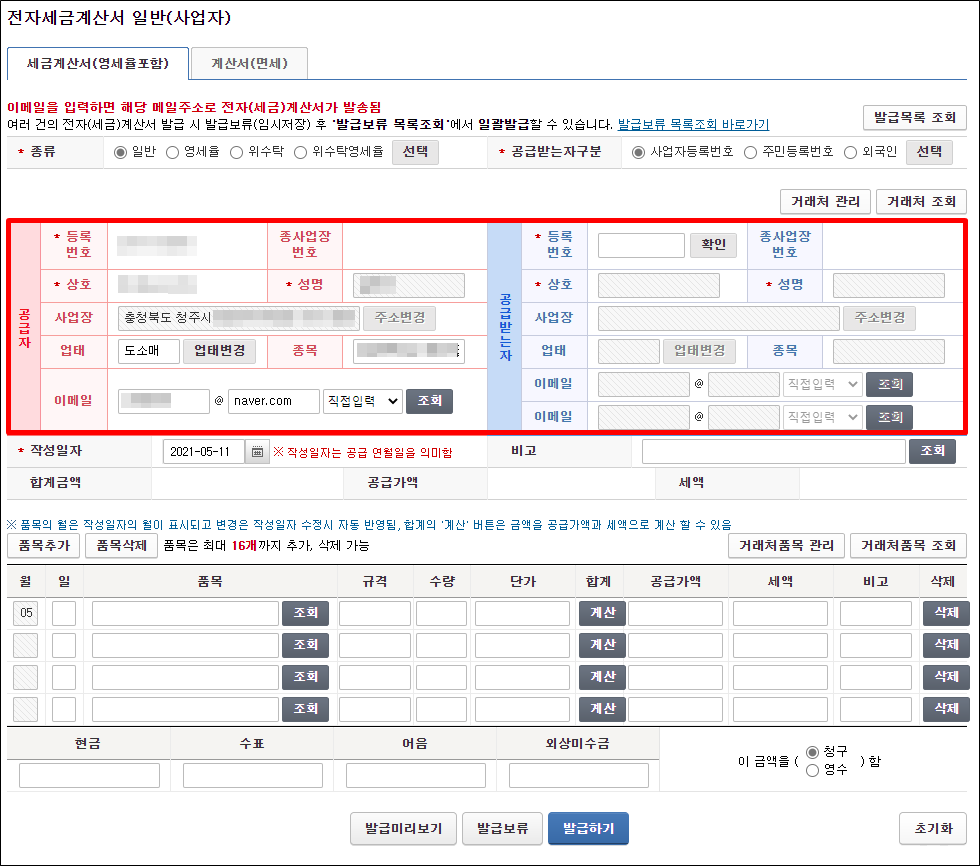
Task: Choose the 위수탁영세율 radio option
Action: pyautogui.click(x=301, y=152)
